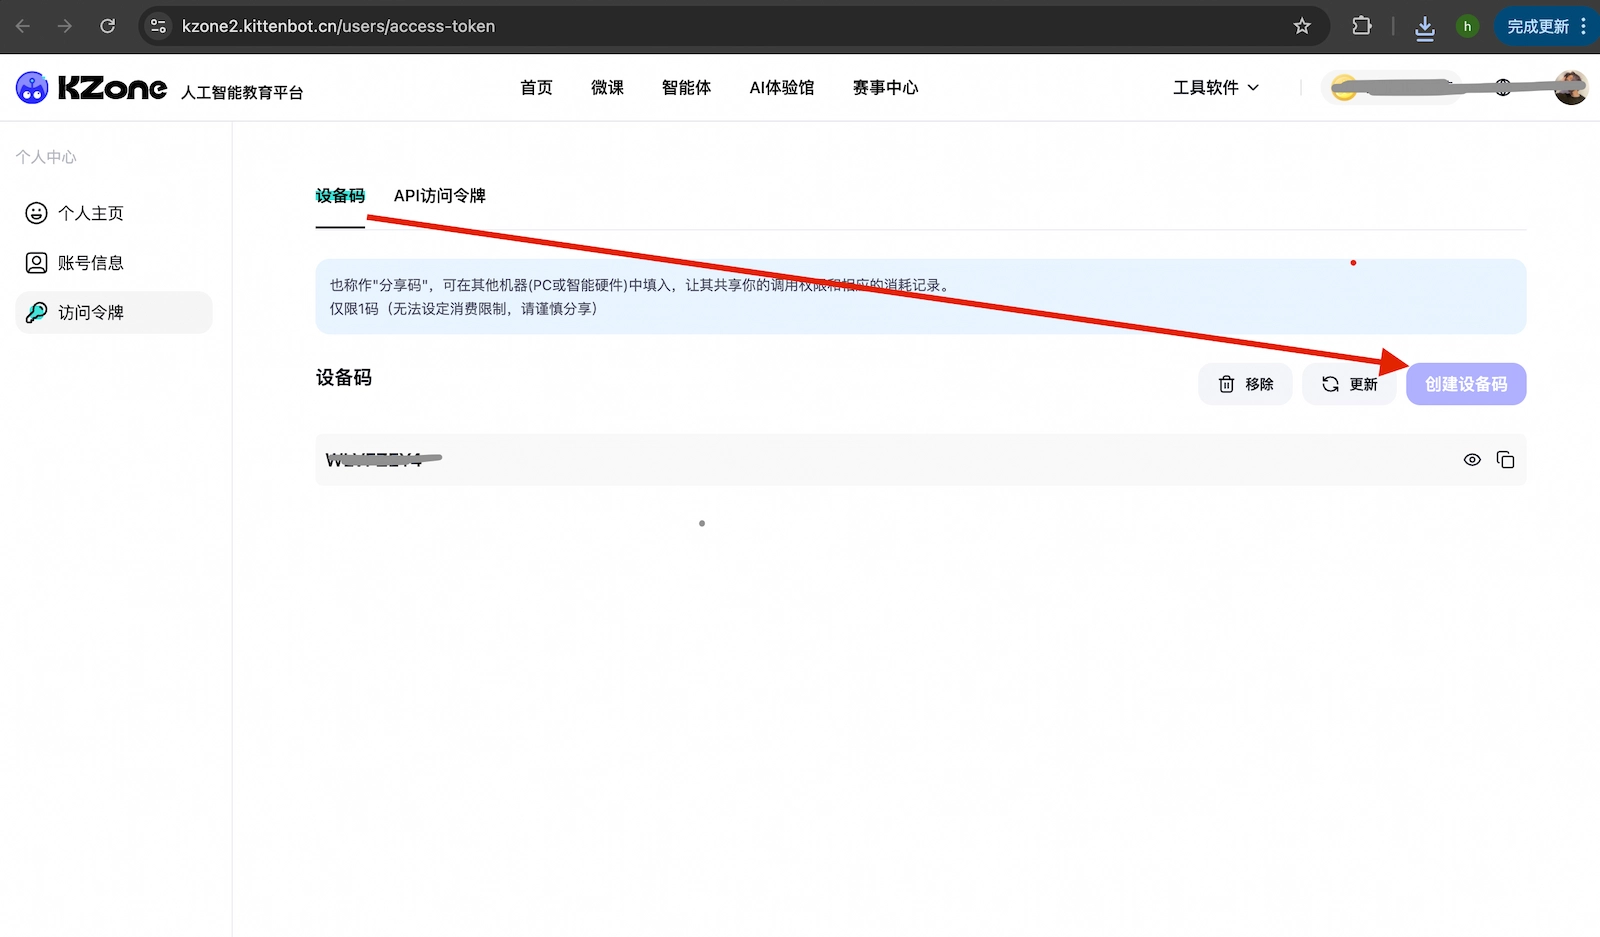1600x937 pixels.
Task: Toggle the bookmark star for this page
Action: click(1302, 26)
